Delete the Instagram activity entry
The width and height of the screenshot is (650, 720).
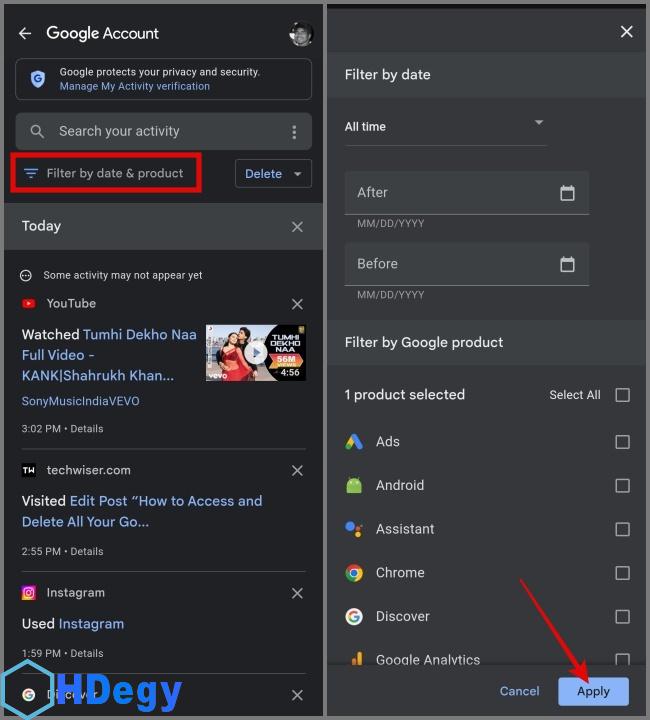click(297, 594)
